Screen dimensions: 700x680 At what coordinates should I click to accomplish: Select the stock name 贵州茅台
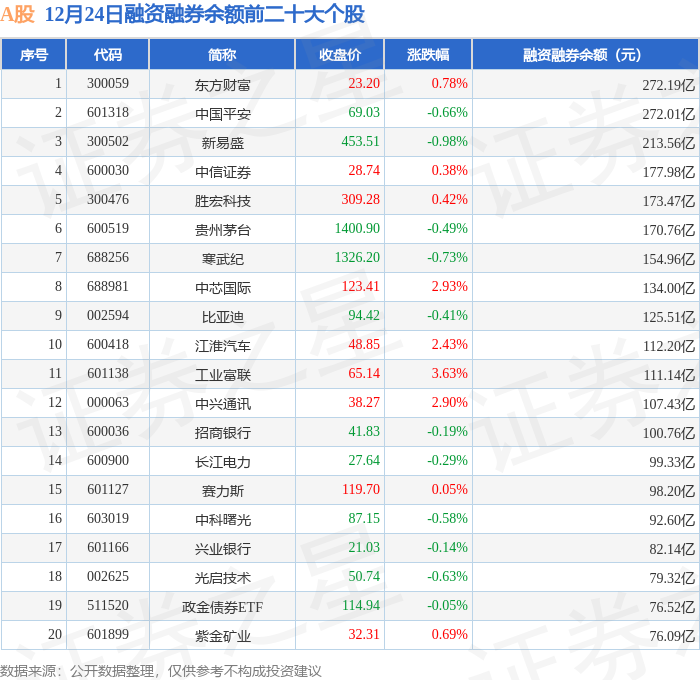[x=222, y=230]
